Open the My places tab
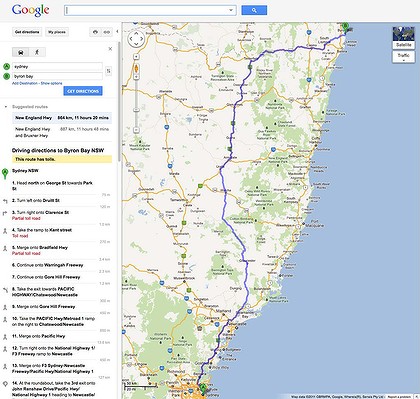 57,32
